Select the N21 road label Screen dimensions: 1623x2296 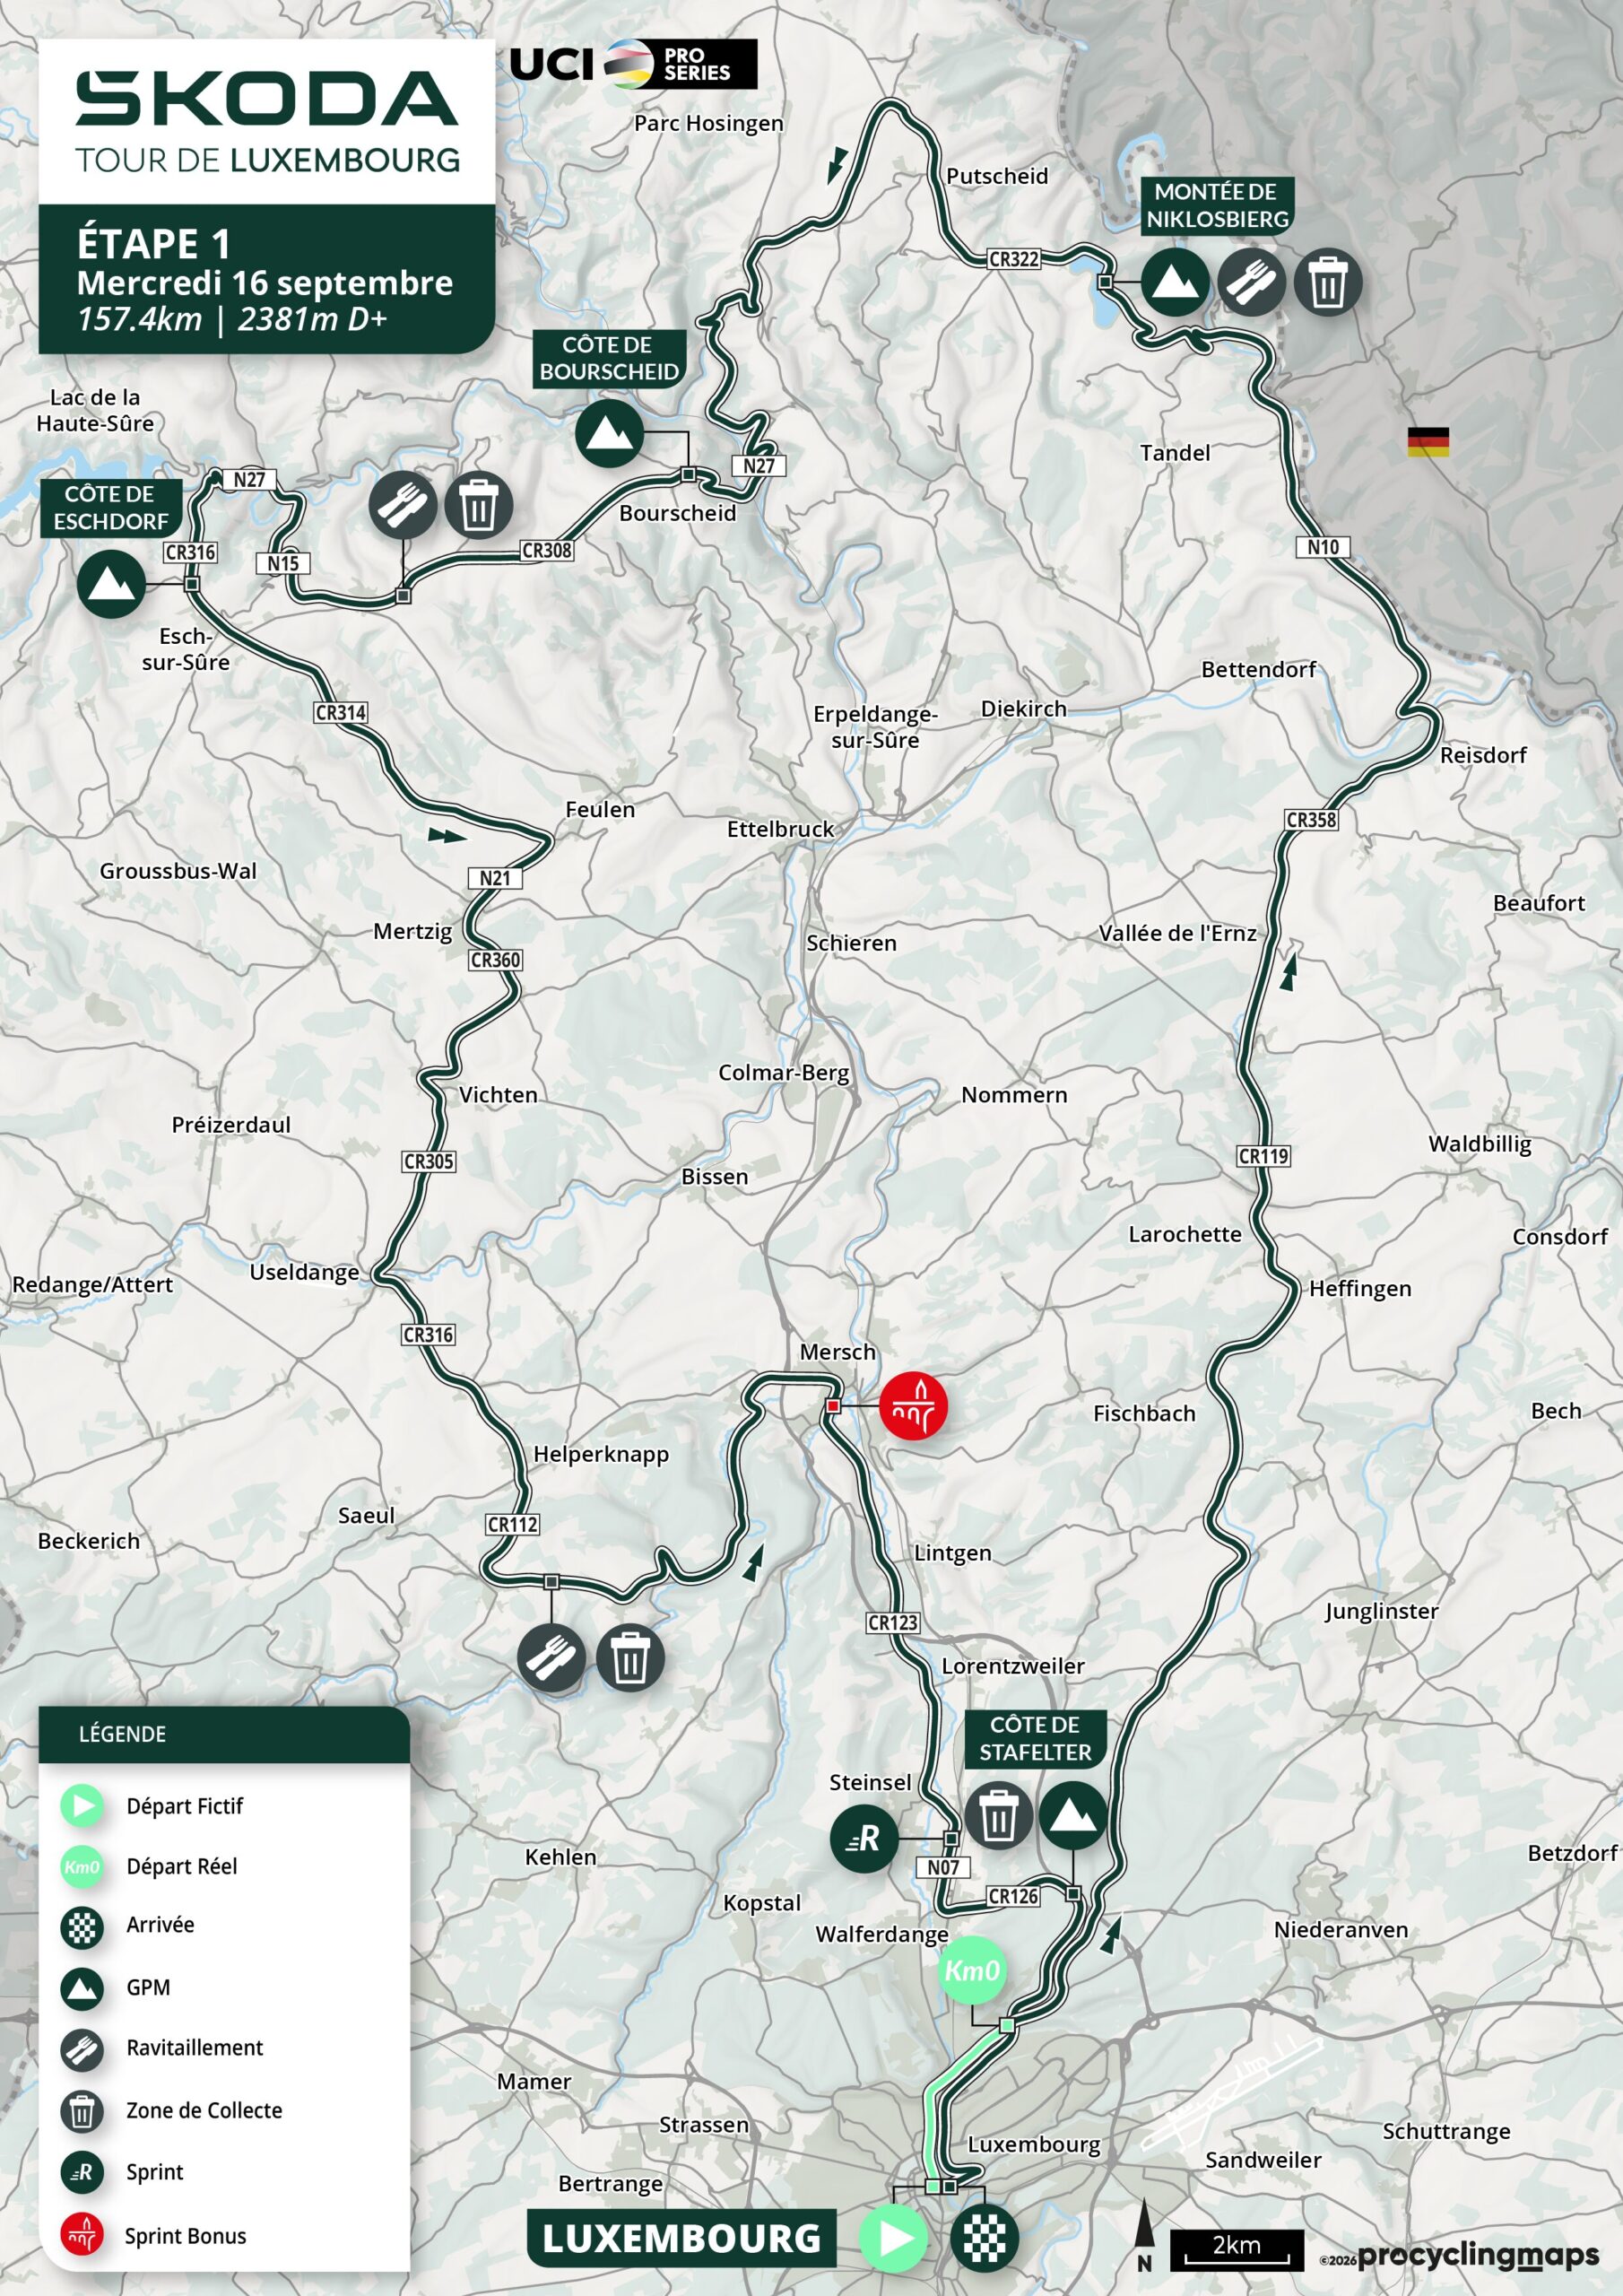tap(495, 878)
